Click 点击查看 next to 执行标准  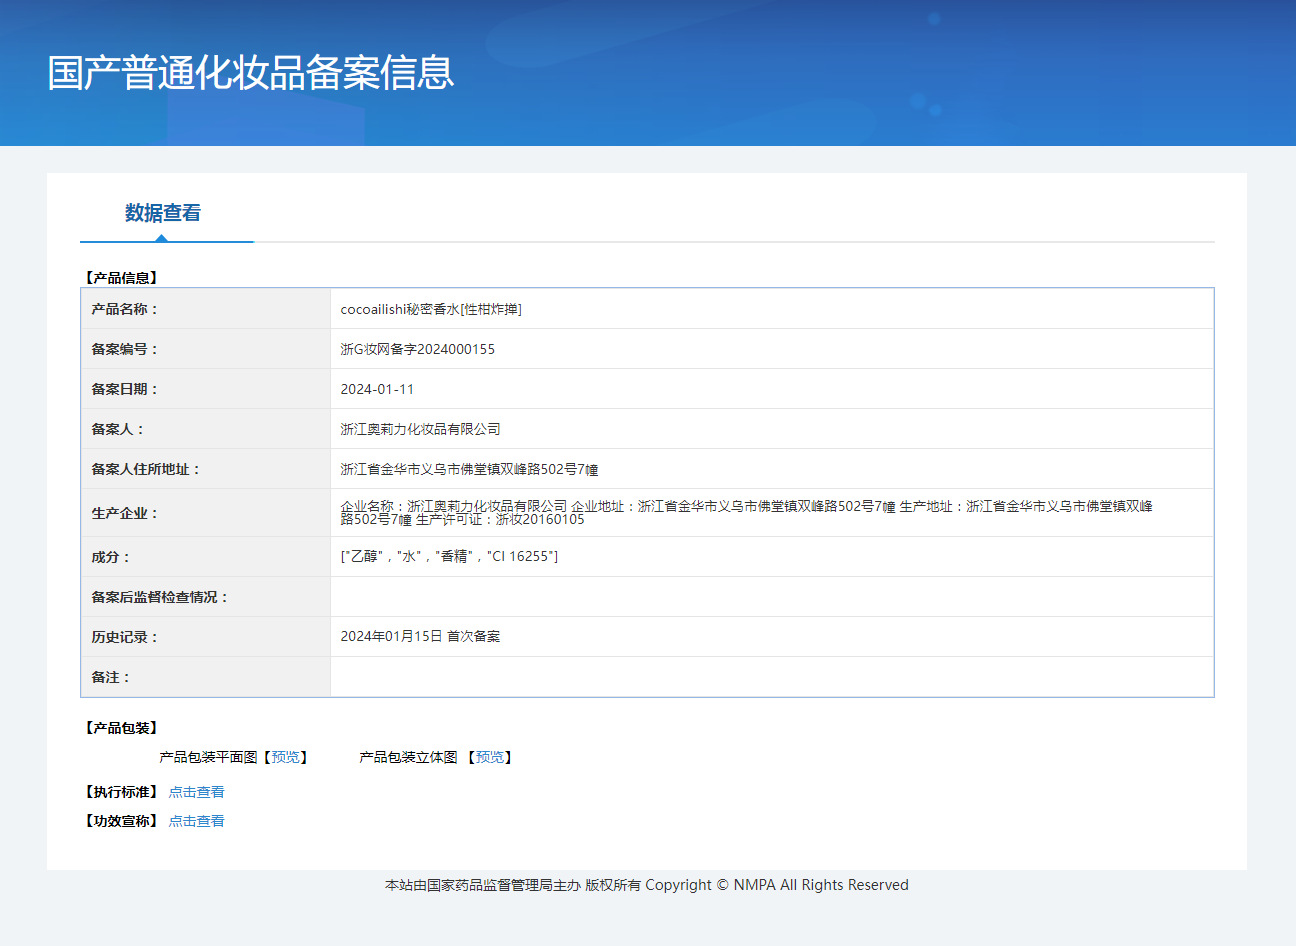tap(196, 792)
